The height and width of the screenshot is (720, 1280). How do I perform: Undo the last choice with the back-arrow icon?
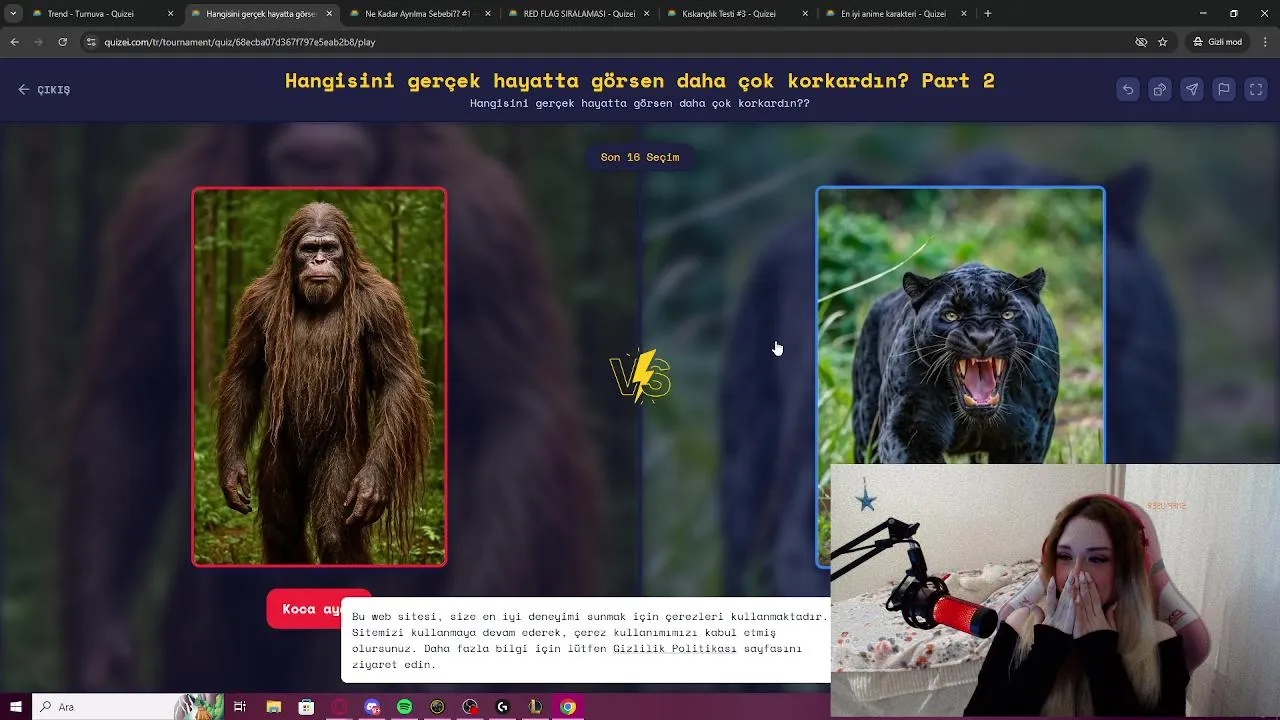[1128, 89]
